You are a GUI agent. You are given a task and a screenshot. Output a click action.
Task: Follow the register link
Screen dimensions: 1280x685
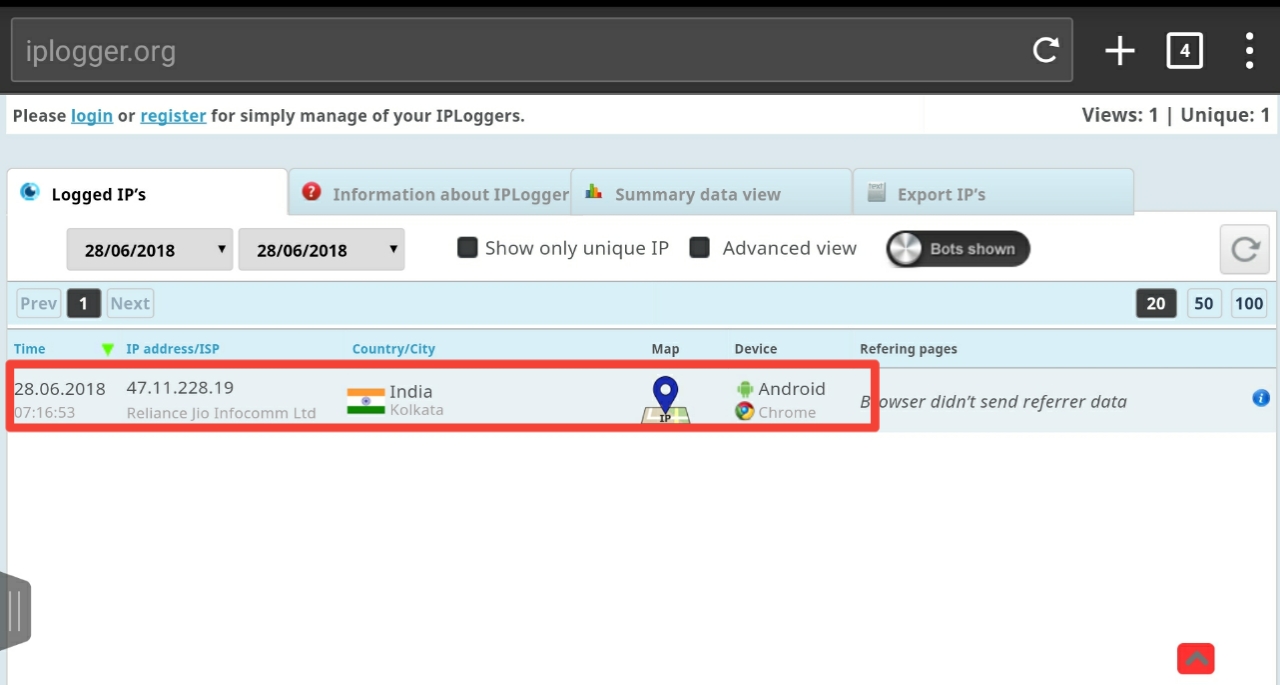click(x=173, y=116)
